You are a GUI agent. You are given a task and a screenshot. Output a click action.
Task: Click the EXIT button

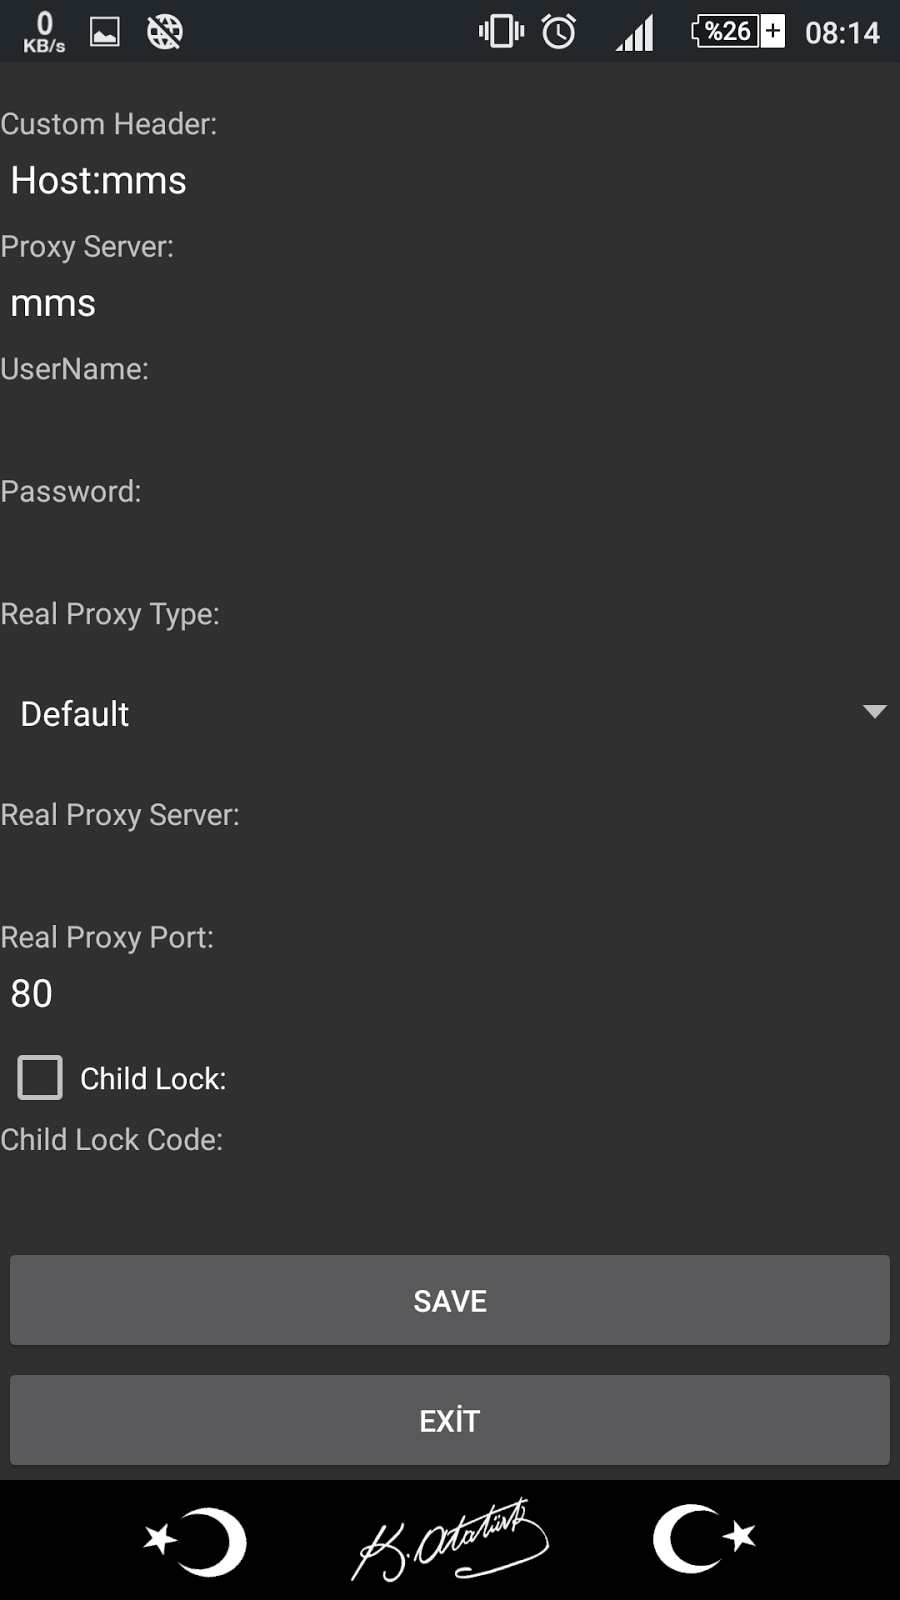(x=450, y=1420)
